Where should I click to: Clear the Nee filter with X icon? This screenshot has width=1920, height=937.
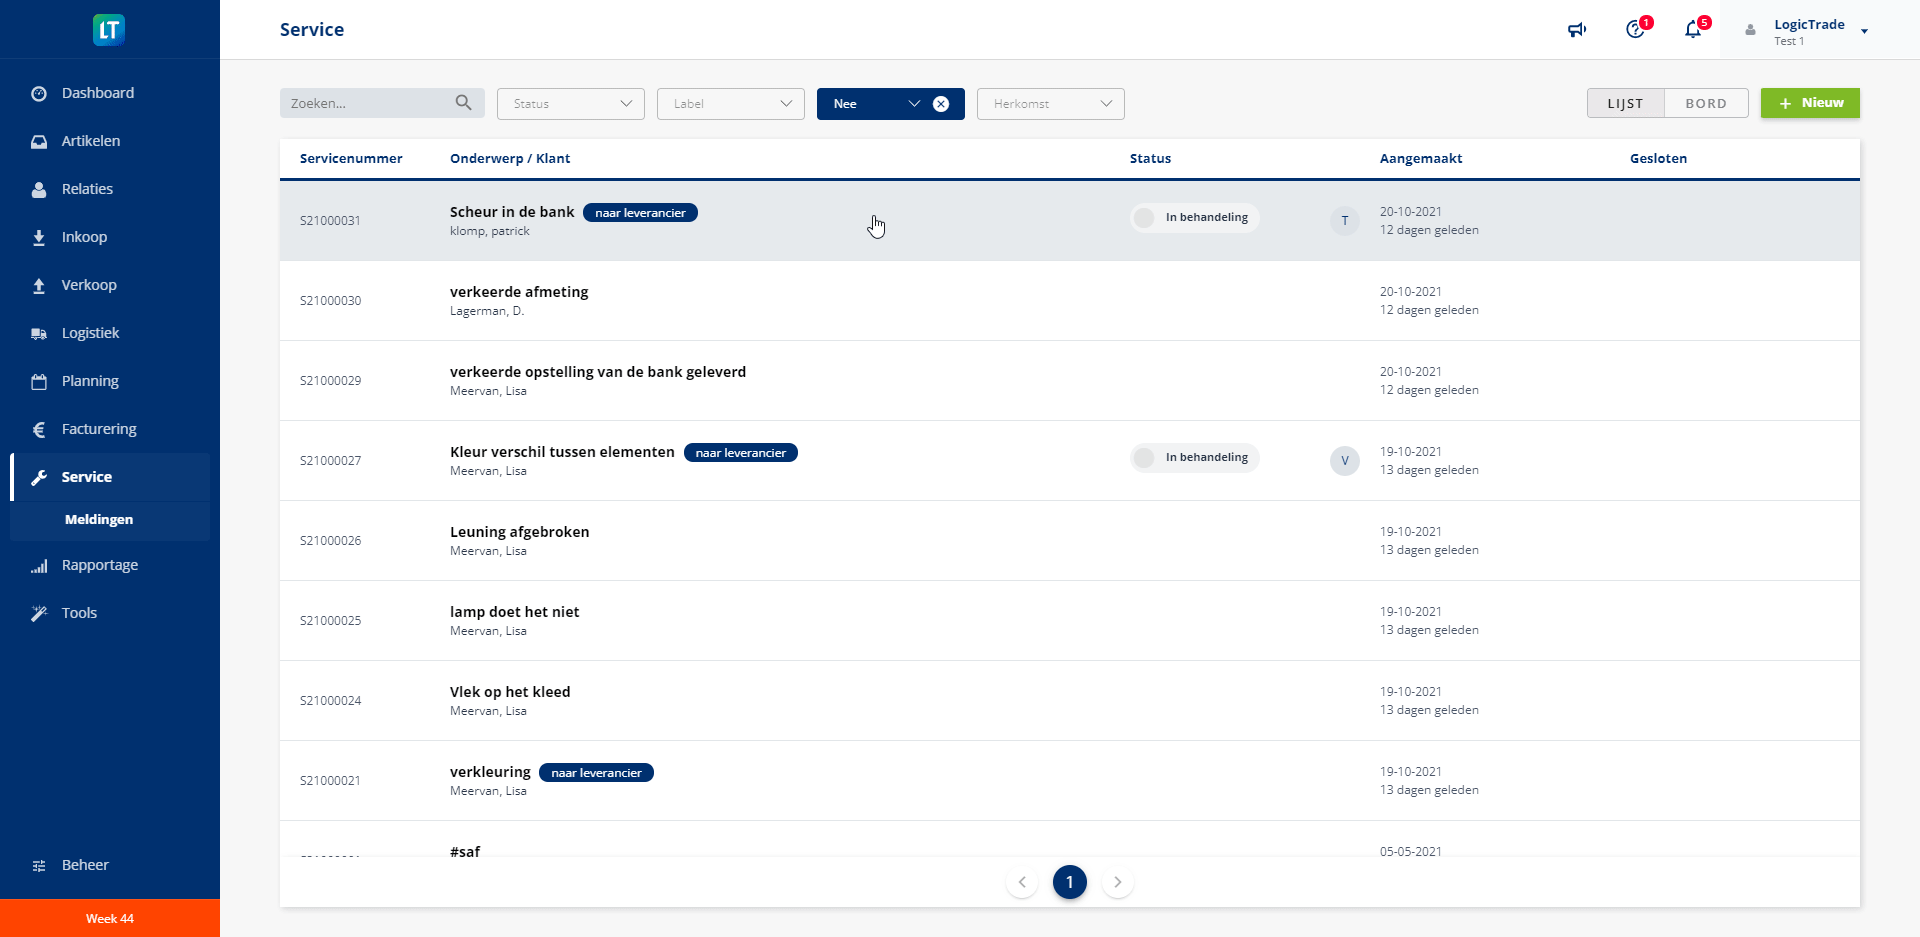point(941,104)
